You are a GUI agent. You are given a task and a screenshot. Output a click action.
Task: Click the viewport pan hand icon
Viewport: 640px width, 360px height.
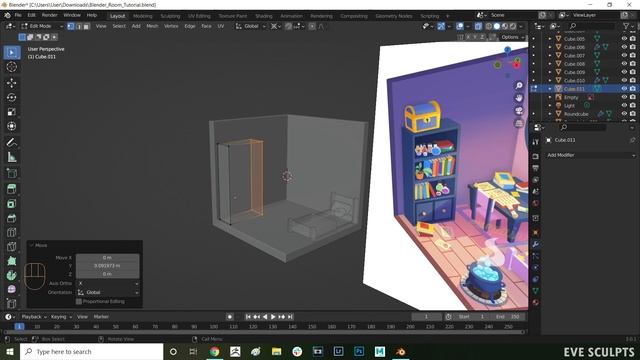(519, 98)
